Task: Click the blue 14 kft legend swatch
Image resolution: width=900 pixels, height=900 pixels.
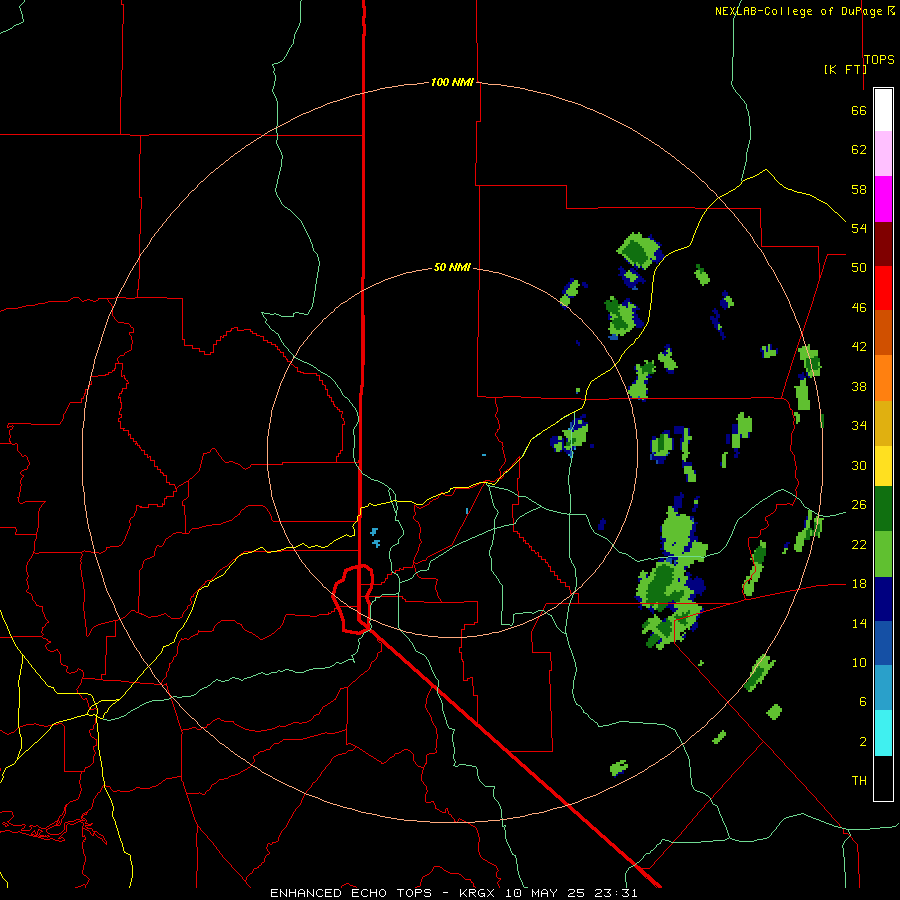Action: [883, 643]
